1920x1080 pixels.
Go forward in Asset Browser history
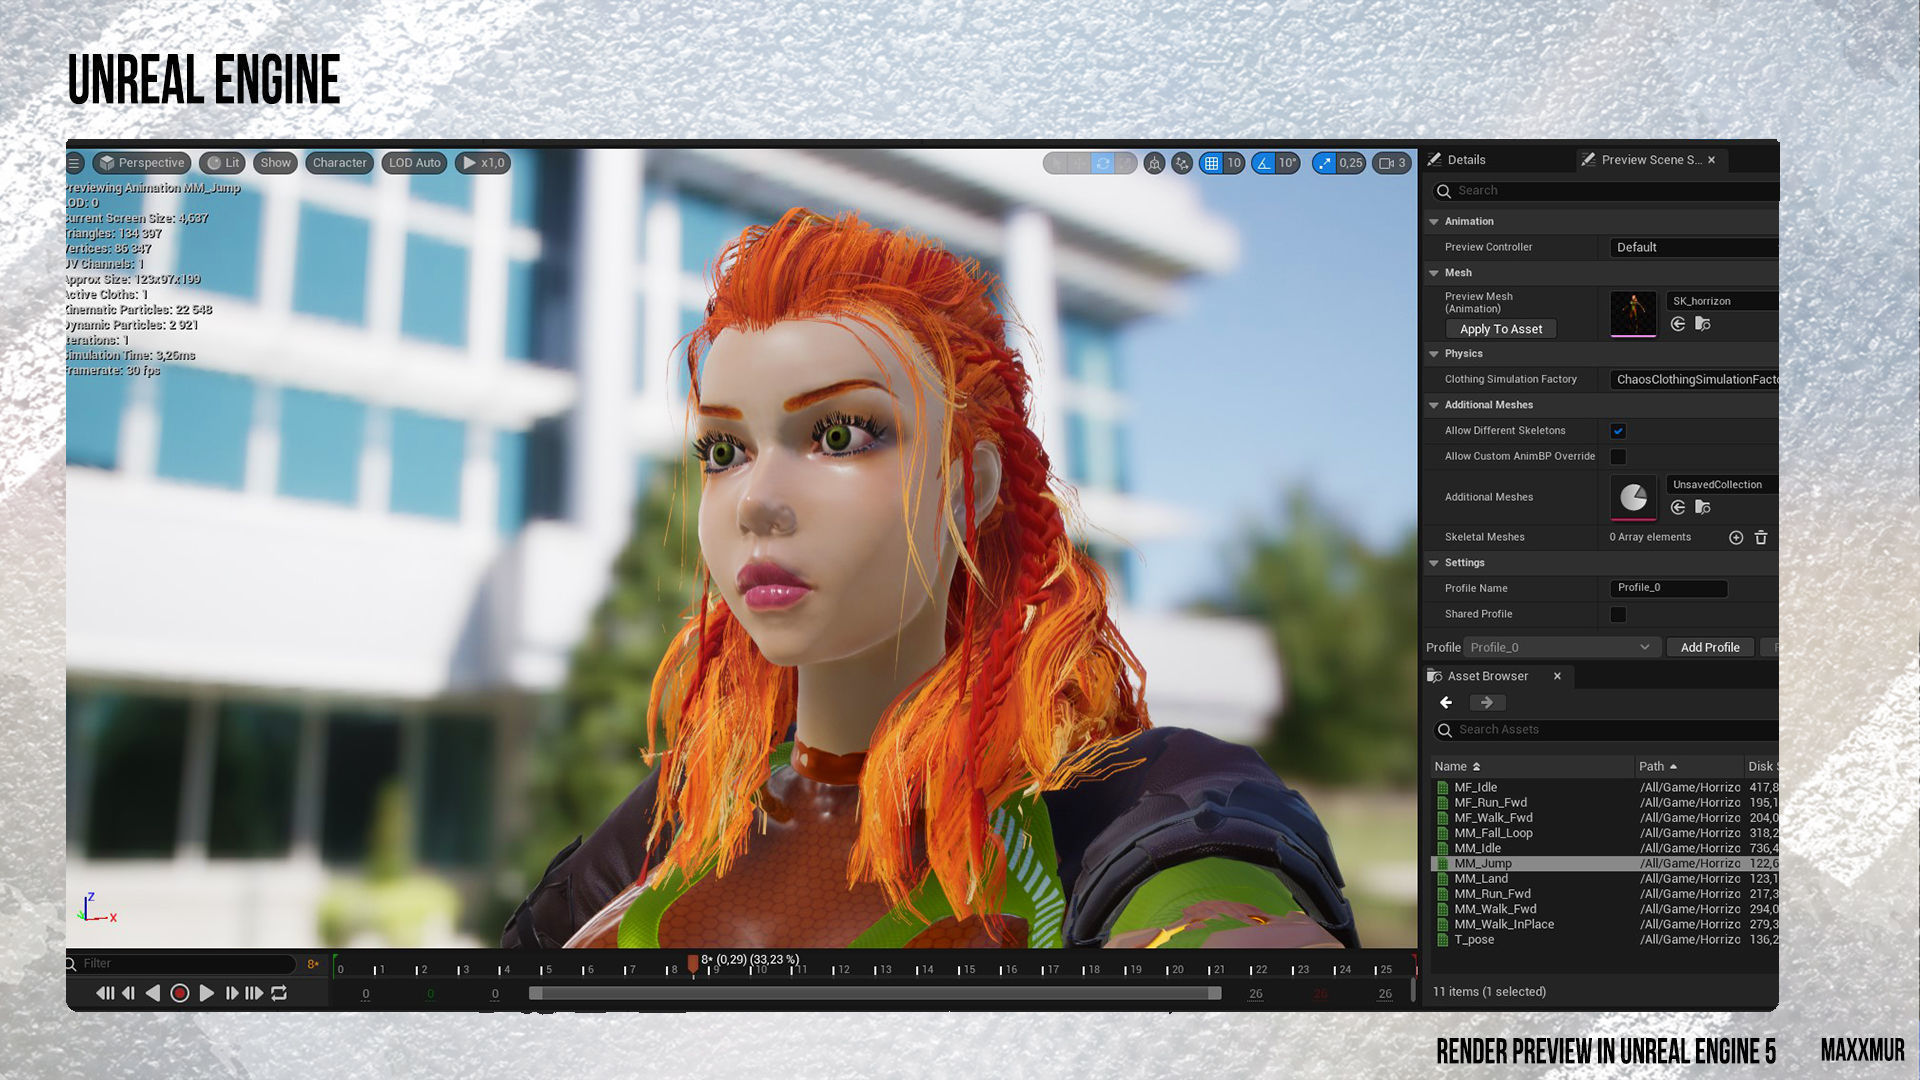click(x=1487, y=703)
